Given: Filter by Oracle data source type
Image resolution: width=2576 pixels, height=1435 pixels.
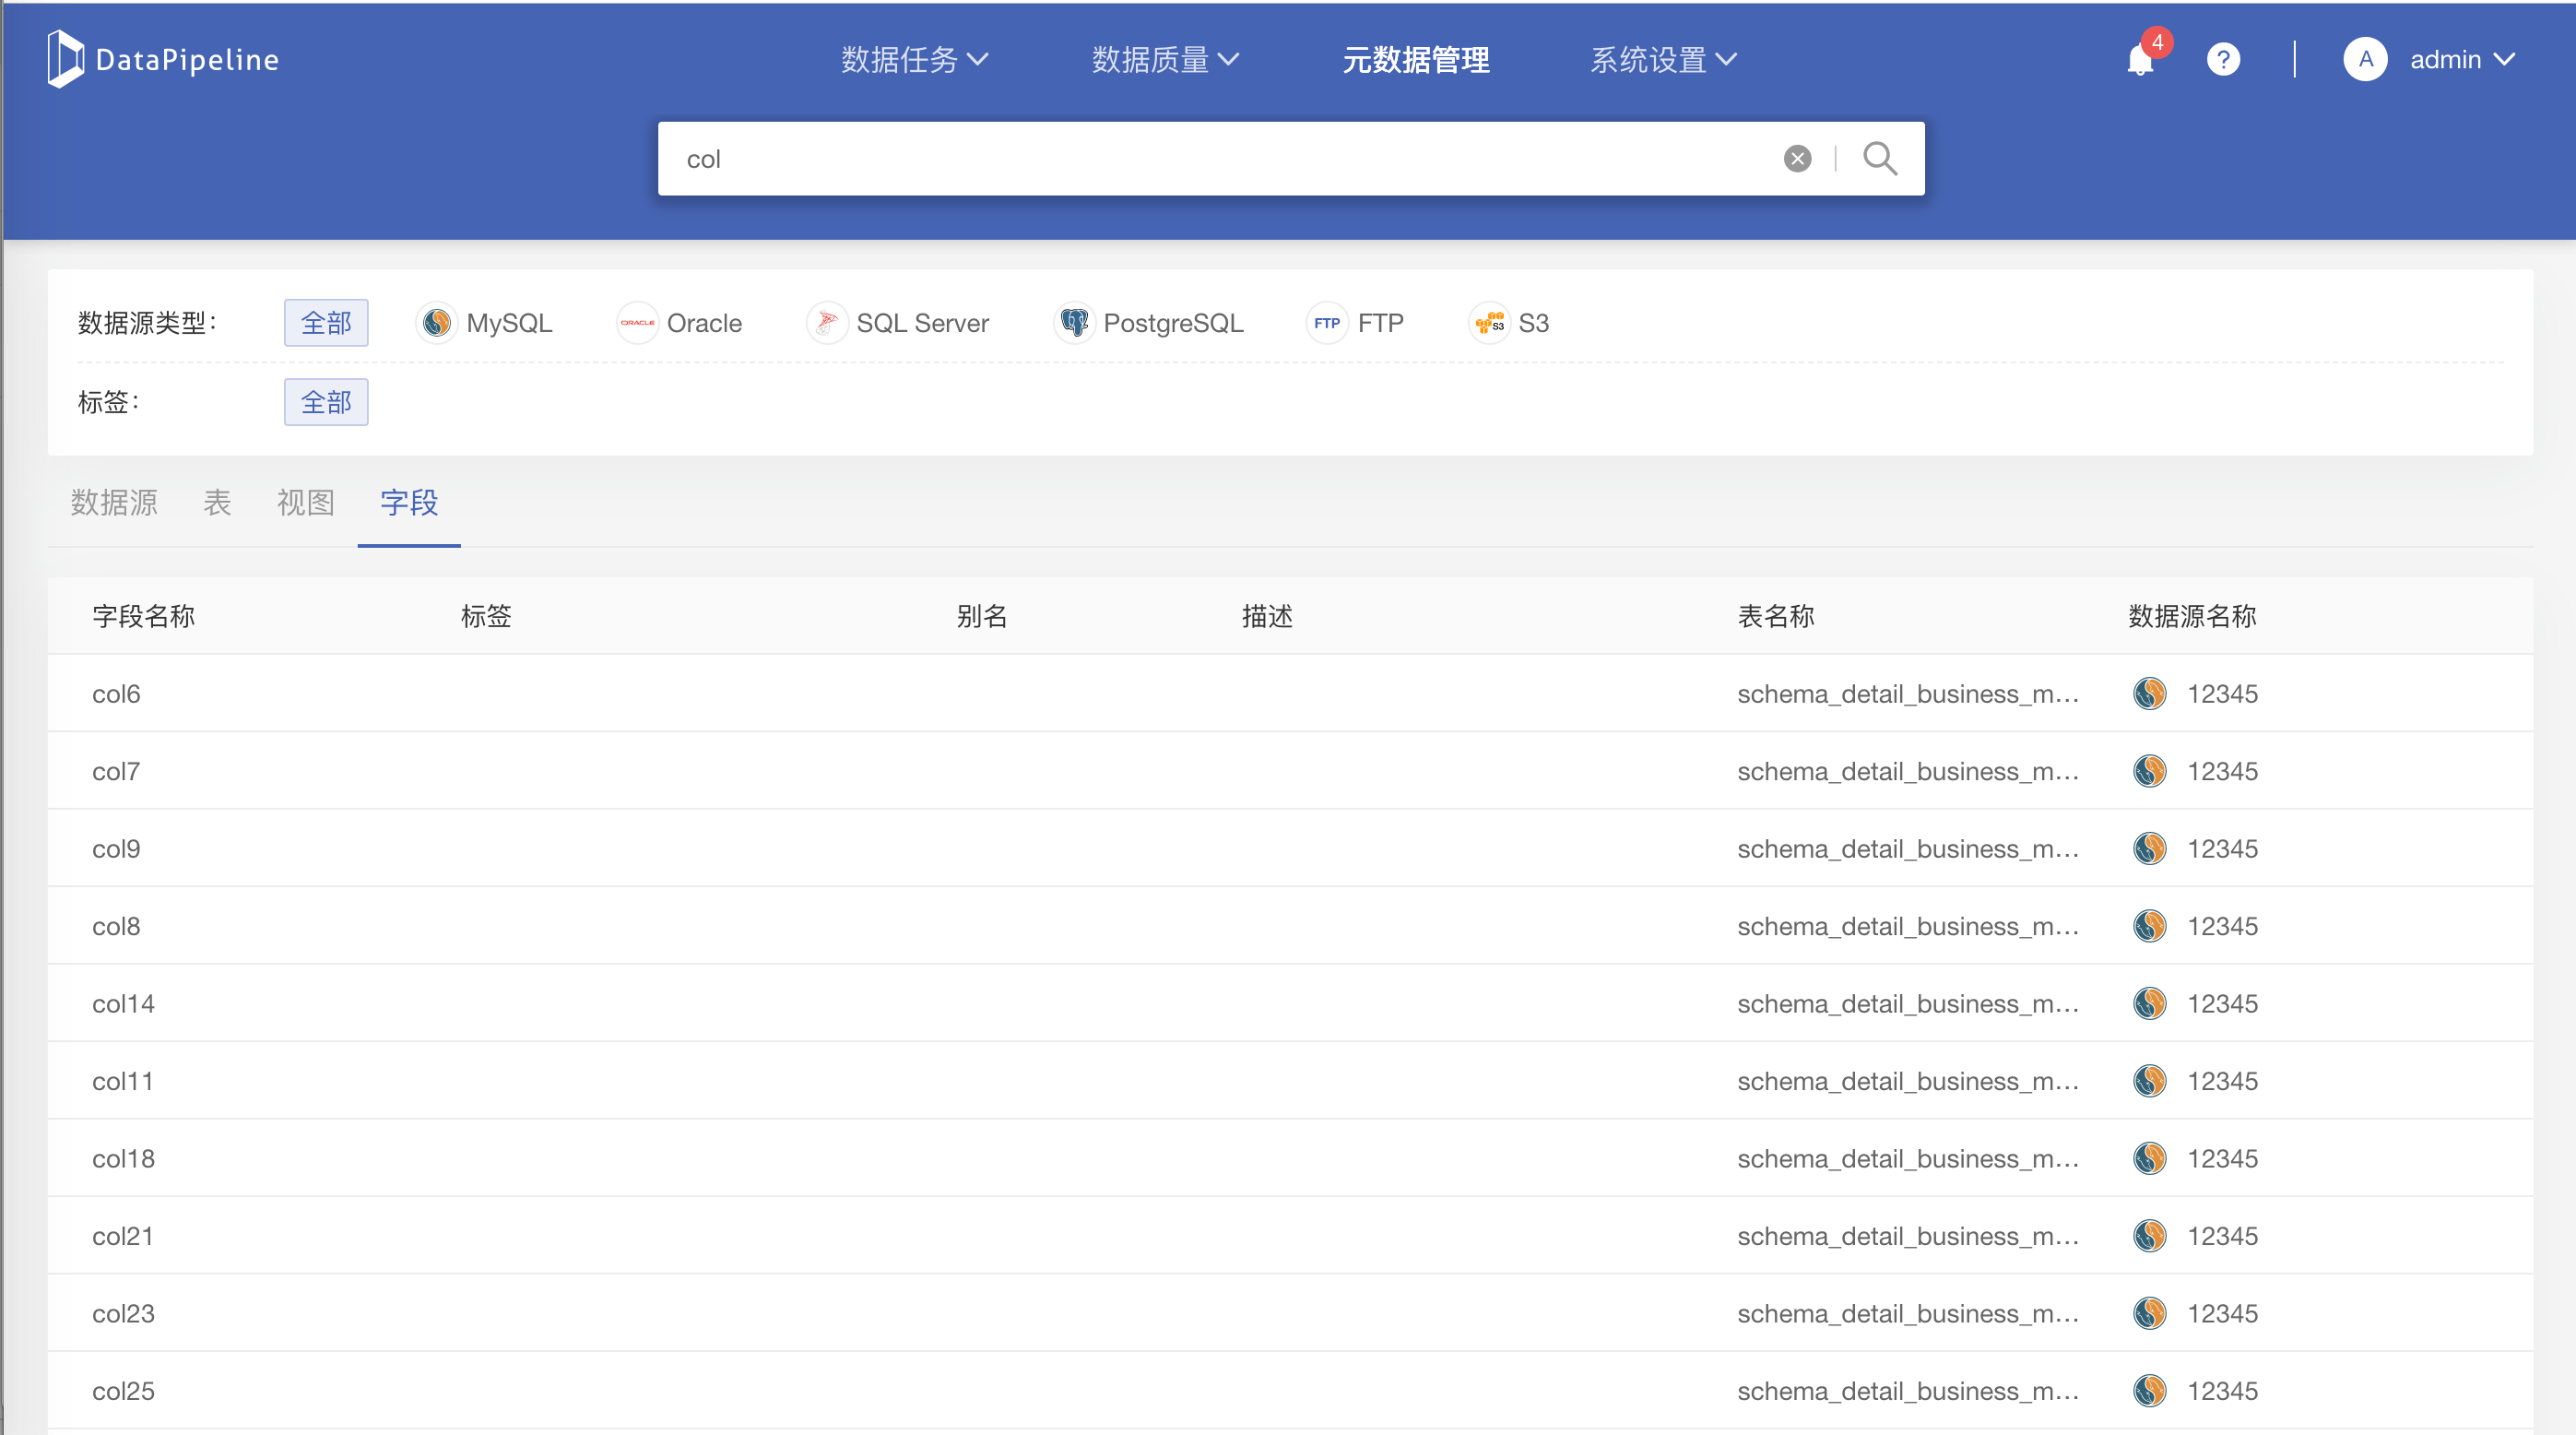Looking at the screenshot, I should 680,323.
